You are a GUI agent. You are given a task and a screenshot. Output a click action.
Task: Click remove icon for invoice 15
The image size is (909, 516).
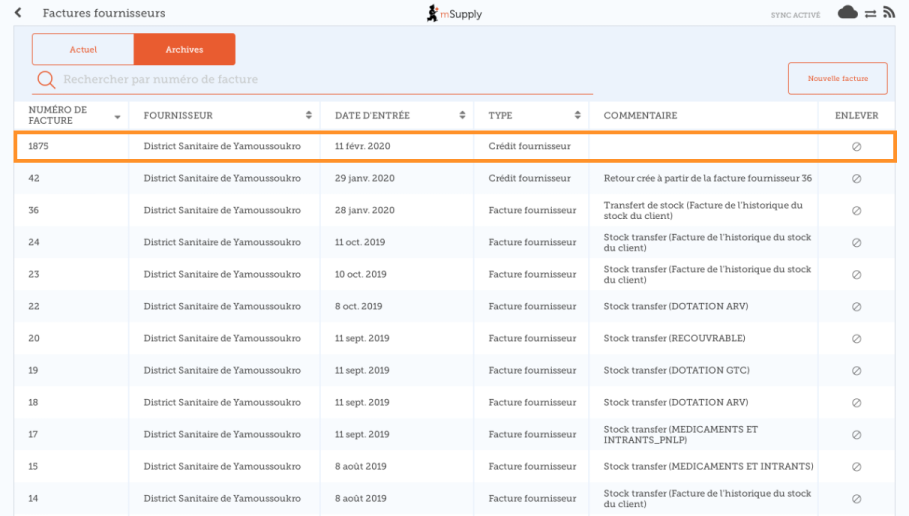(856, 467)
